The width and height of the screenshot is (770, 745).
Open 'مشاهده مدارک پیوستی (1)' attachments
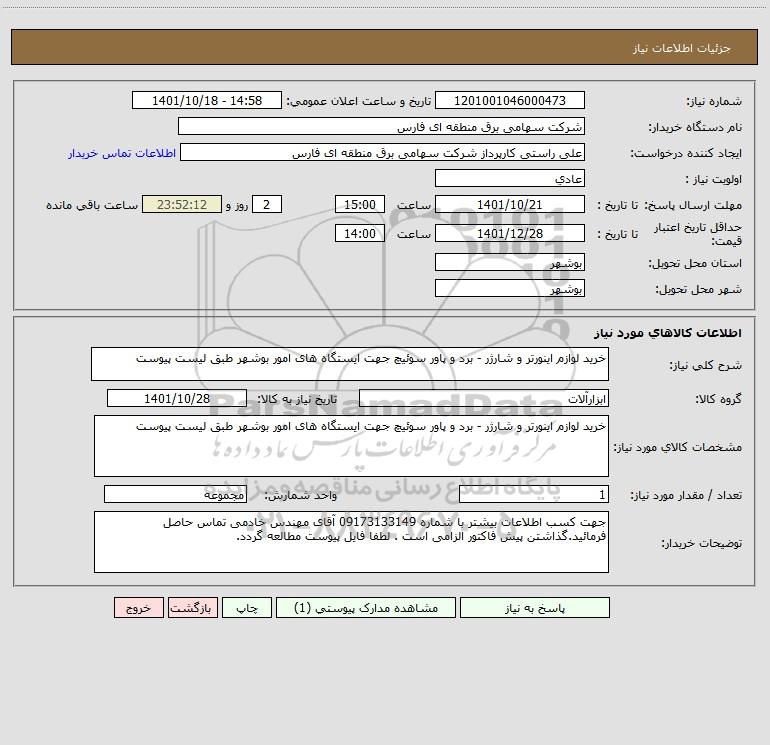[x=365, y=607]
